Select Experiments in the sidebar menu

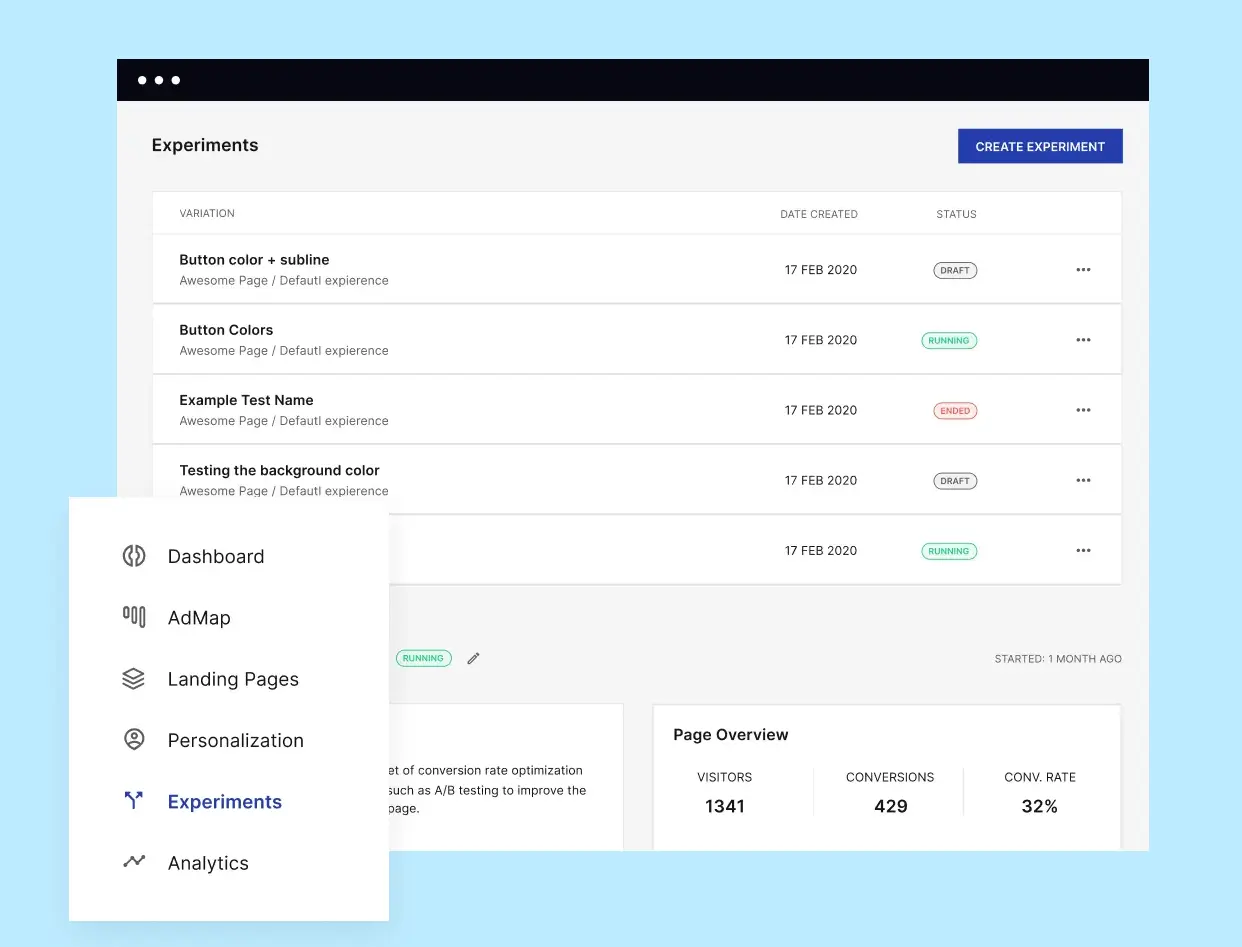coord(224,801)
